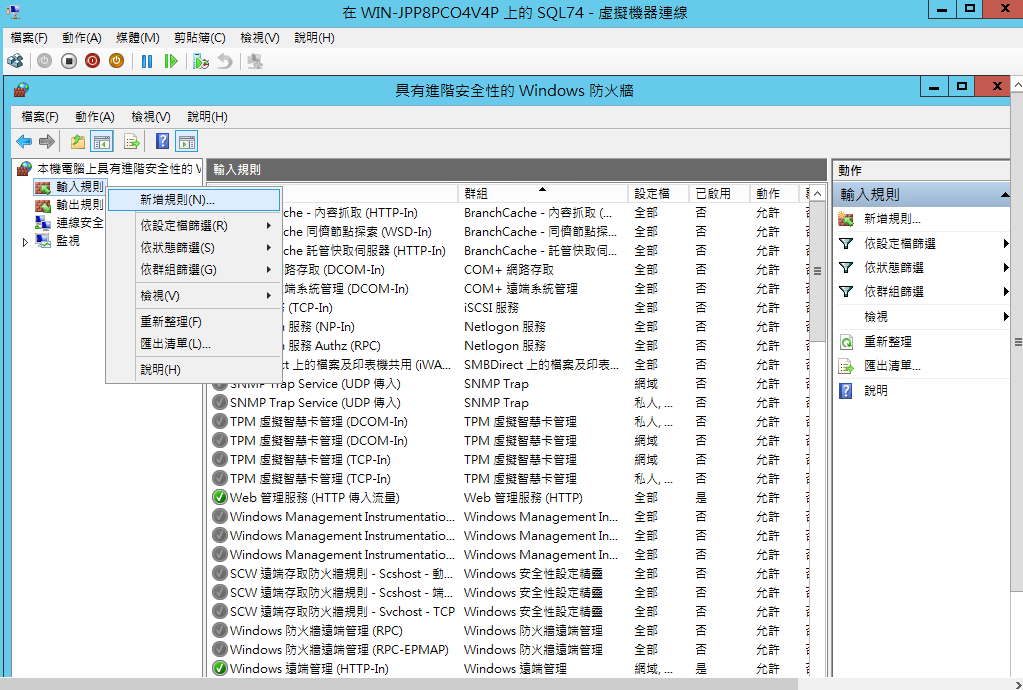This screenshot has height=690, width=1023.
Task: Choose 重新整理(F) from the context menu
Action: click(194, 322)
